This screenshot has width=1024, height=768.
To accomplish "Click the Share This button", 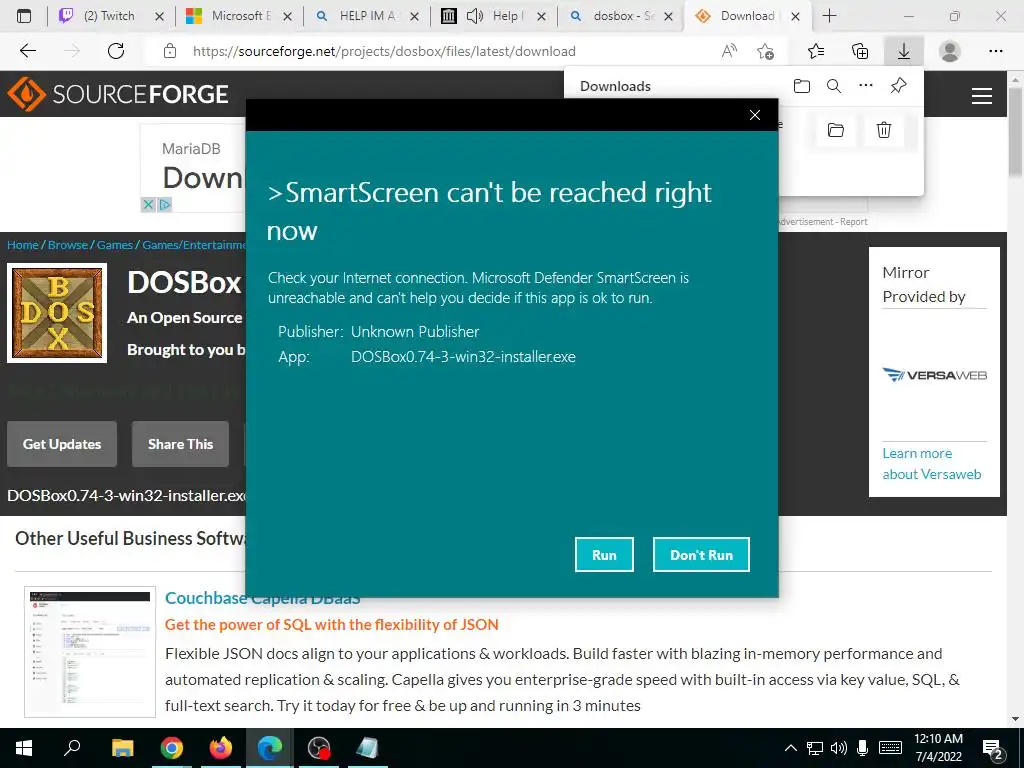I will (180, 444).
